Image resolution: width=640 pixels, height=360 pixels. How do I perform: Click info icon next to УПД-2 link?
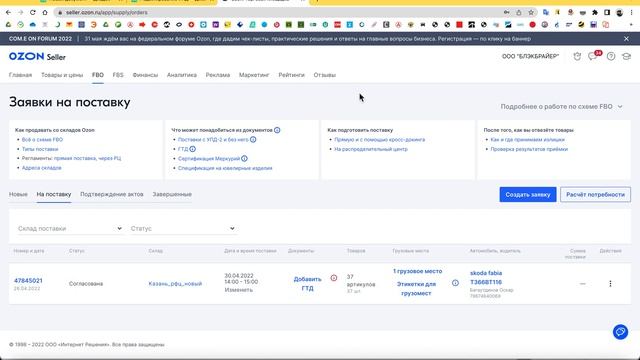(x=253, y=140)
